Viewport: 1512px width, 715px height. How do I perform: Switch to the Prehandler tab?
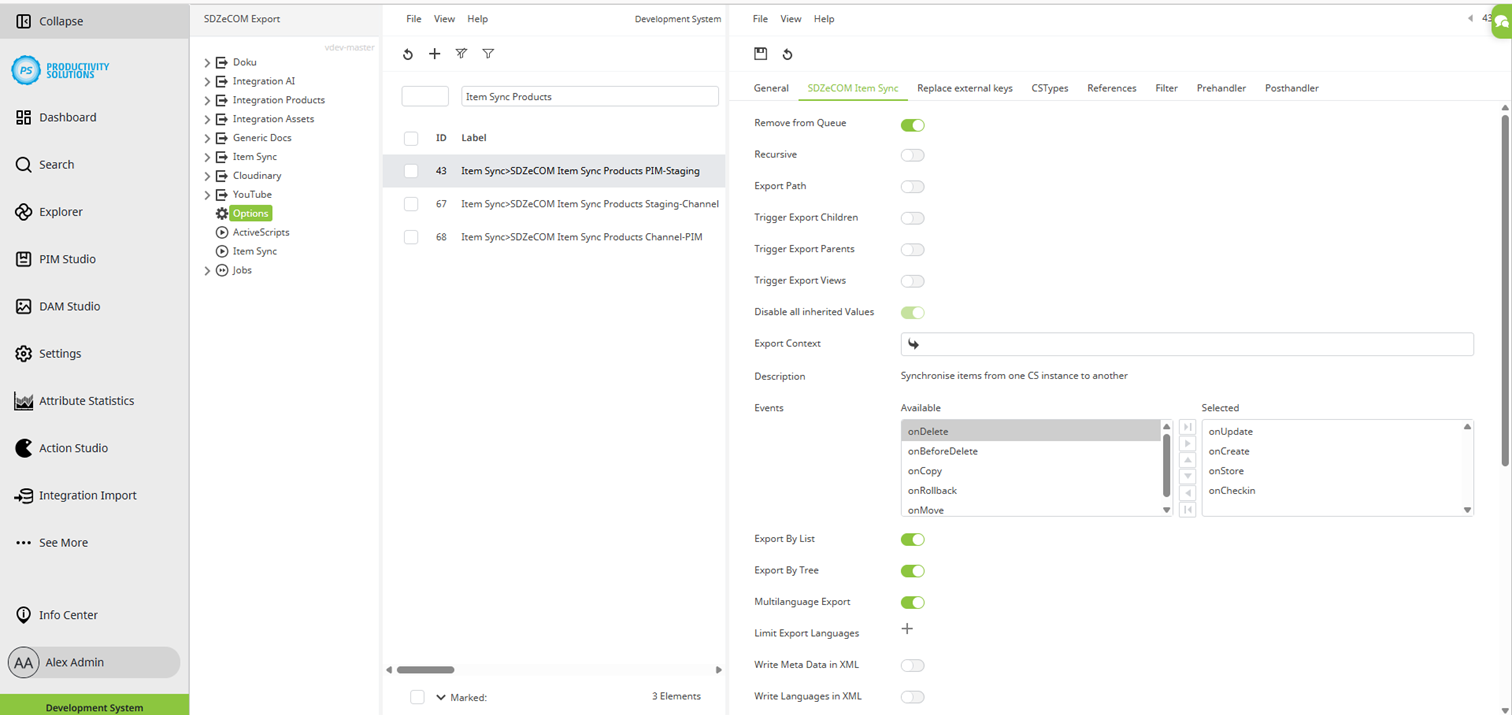click(1221, 88)
